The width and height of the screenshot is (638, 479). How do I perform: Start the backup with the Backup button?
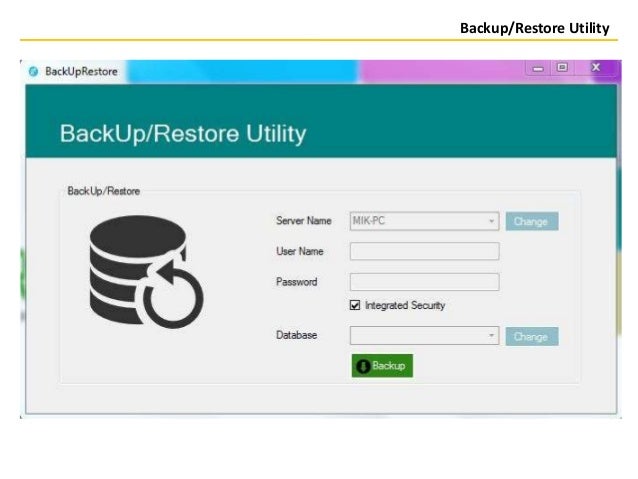click(382, 366)
